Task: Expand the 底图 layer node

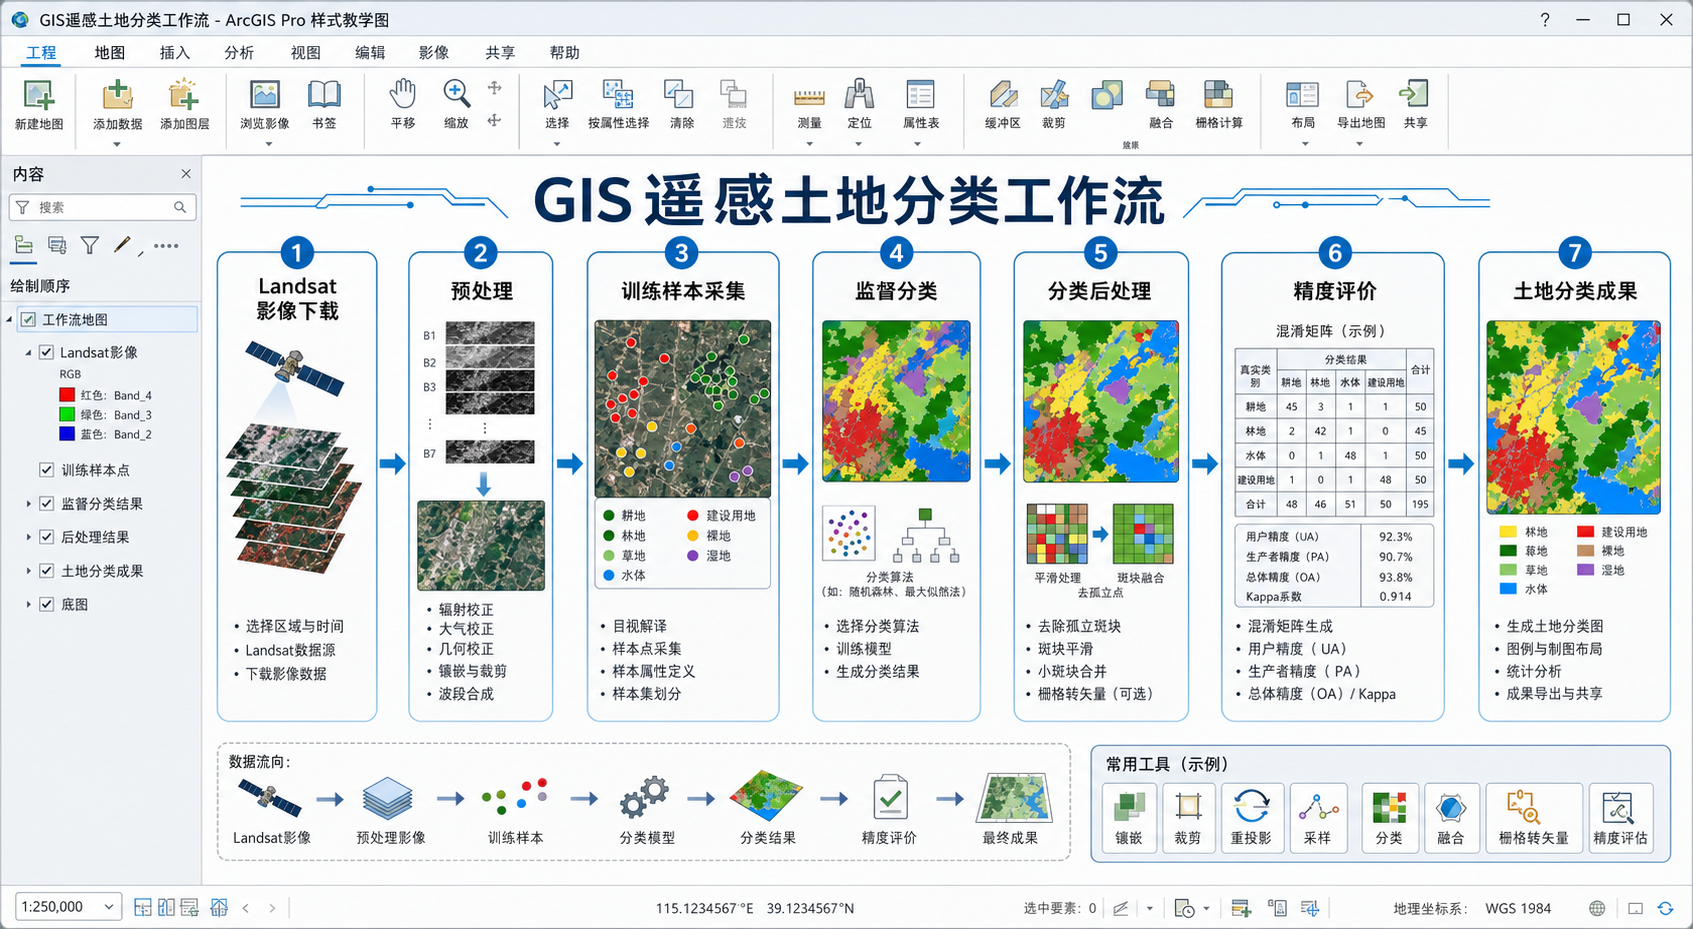Action: tap(28, 604)
